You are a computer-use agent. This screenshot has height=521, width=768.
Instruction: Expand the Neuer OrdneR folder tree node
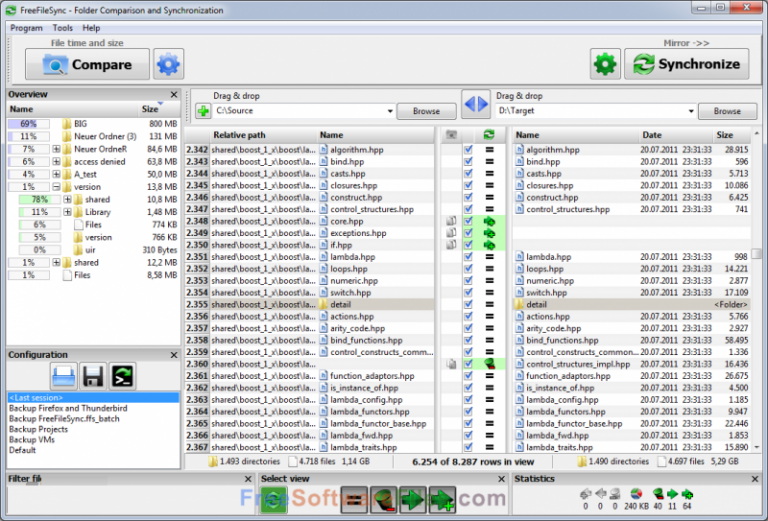(56, 149)
